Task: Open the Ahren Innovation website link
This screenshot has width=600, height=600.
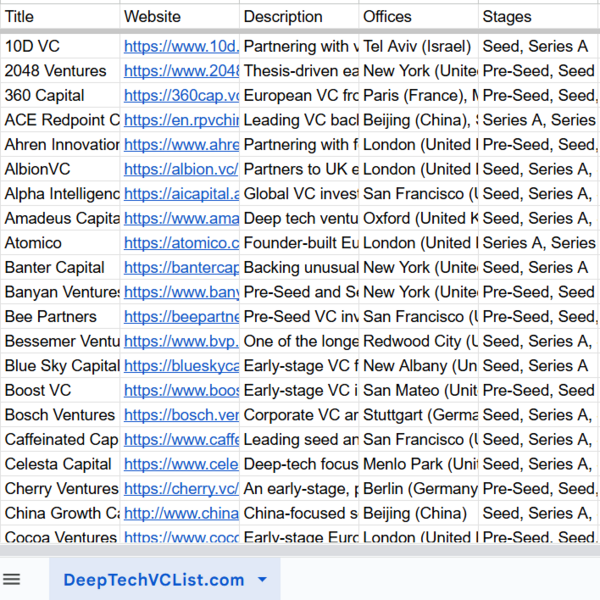Action: [x=181, y=144]
